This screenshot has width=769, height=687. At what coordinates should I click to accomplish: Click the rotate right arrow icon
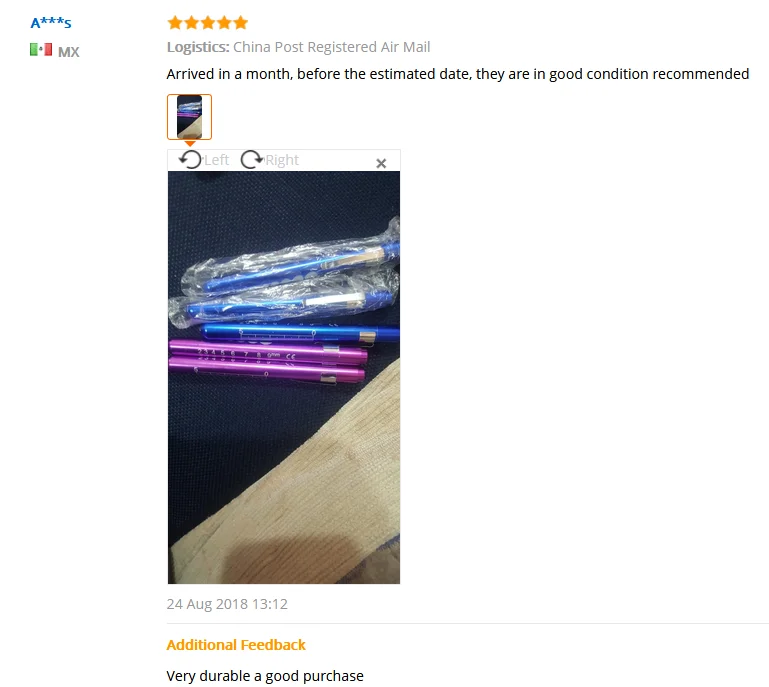tap(252, 159)
